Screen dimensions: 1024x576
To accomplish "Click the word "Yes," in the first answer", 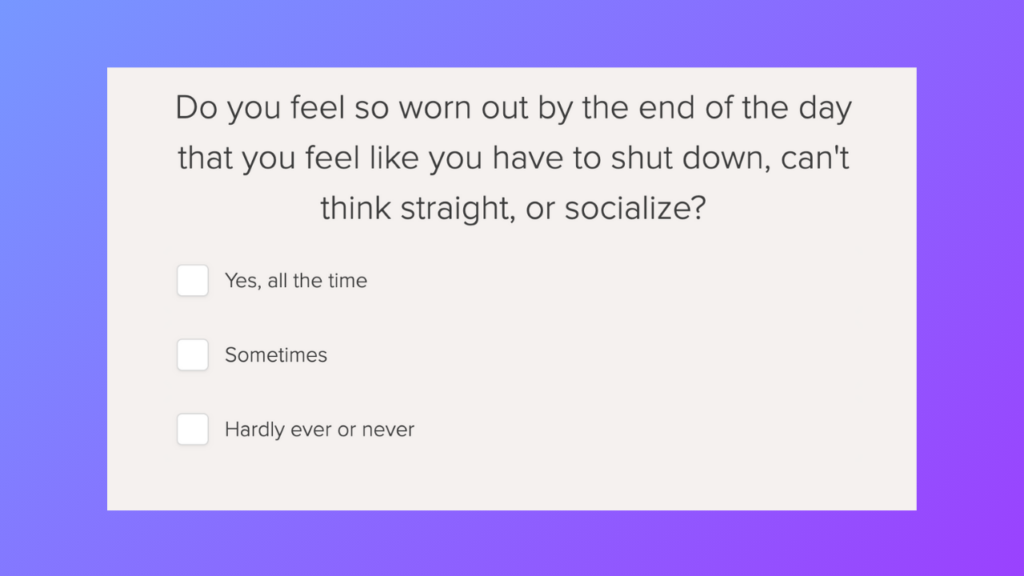I will pos(242,281).
